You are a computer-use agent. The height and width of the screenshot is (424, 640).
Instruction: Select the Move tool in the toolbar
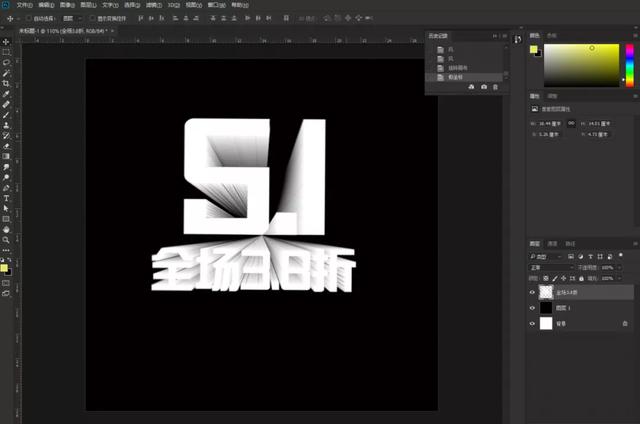(x=6, y=41)
